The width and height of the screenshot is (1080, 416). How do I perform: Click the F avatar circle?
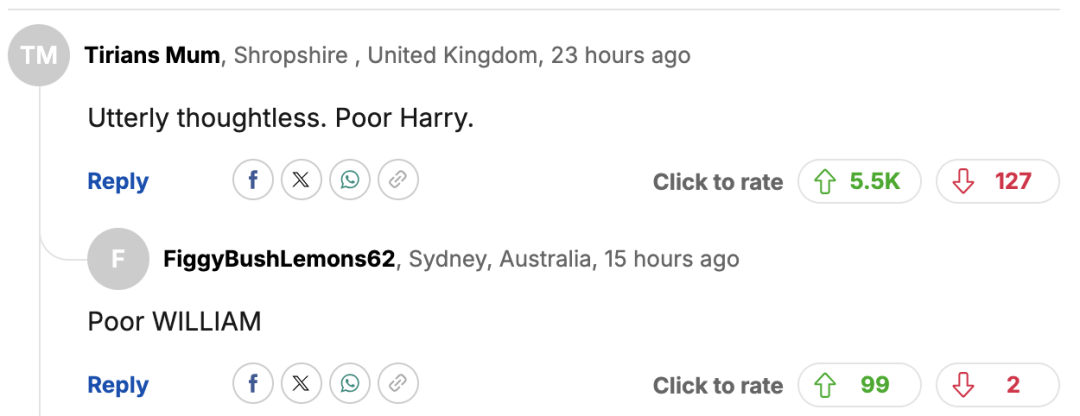[118, 260]
